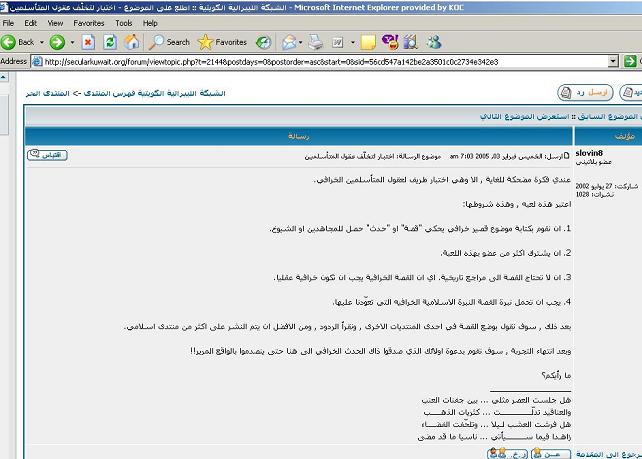
Task: Open the File menu
Action: [x=9, y=22]
